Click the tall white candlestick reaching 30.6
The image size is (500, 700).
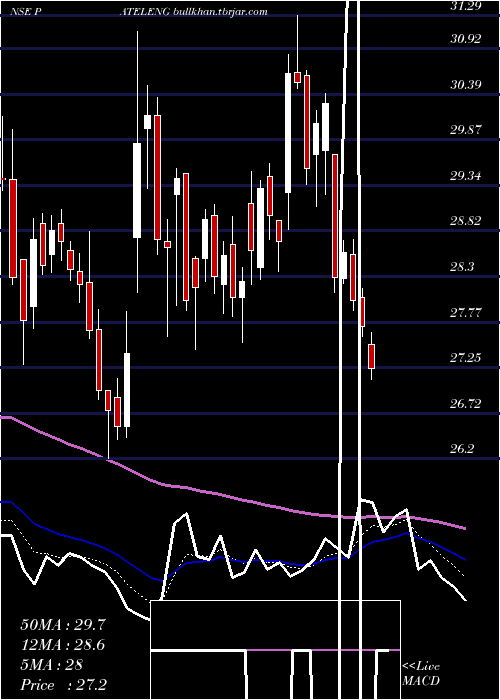pos(288,133)
